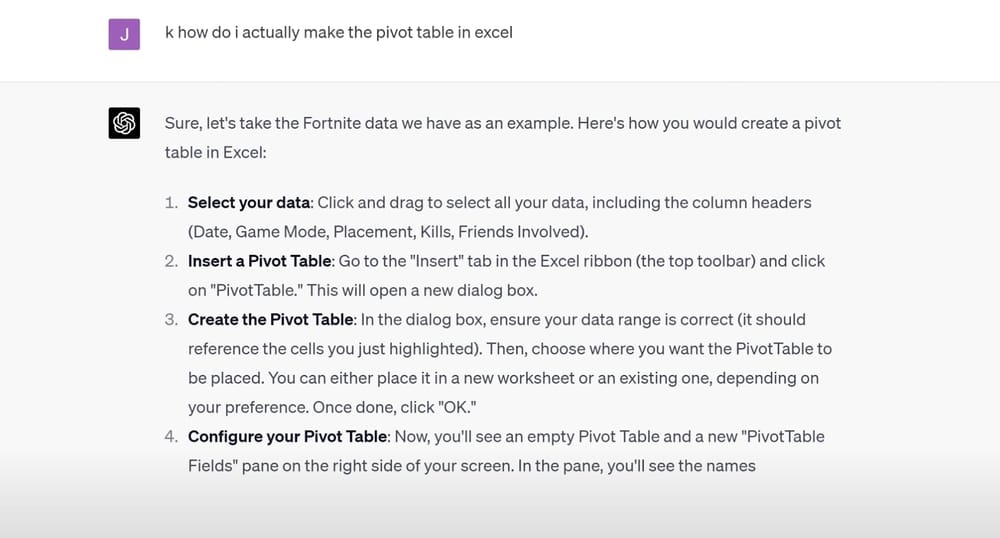The image size is (1000, 538).
Task: Click the bold "Configure your Pivot Table" heading
Action: (287, 436)
